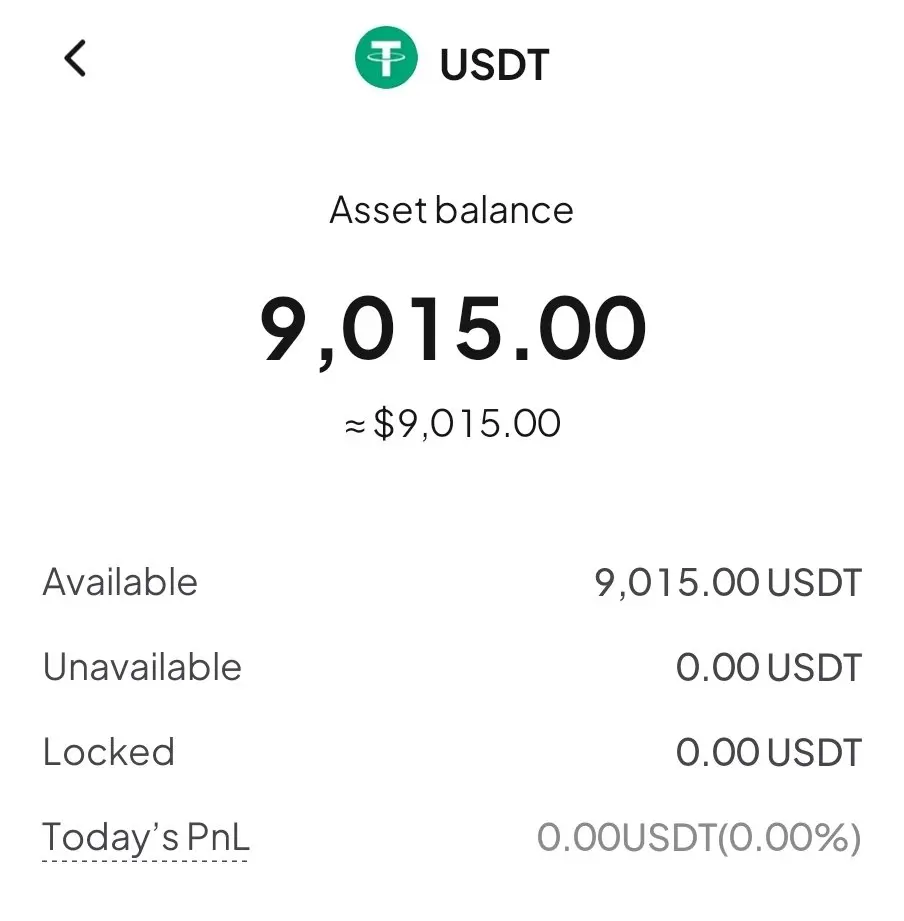Screen dimensions: 904x921
Task: Click the white T inside the Tether logo
Action: pyautogui.click(x=385, y=60)
